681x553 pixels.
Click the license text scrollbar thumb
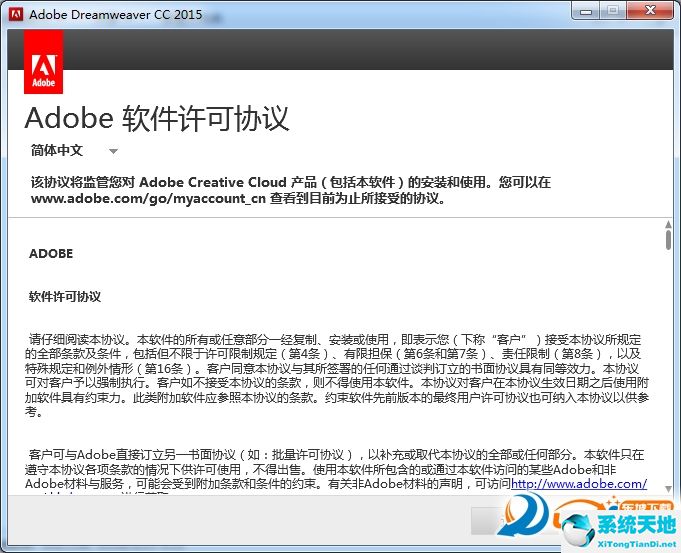click(668, 239)
